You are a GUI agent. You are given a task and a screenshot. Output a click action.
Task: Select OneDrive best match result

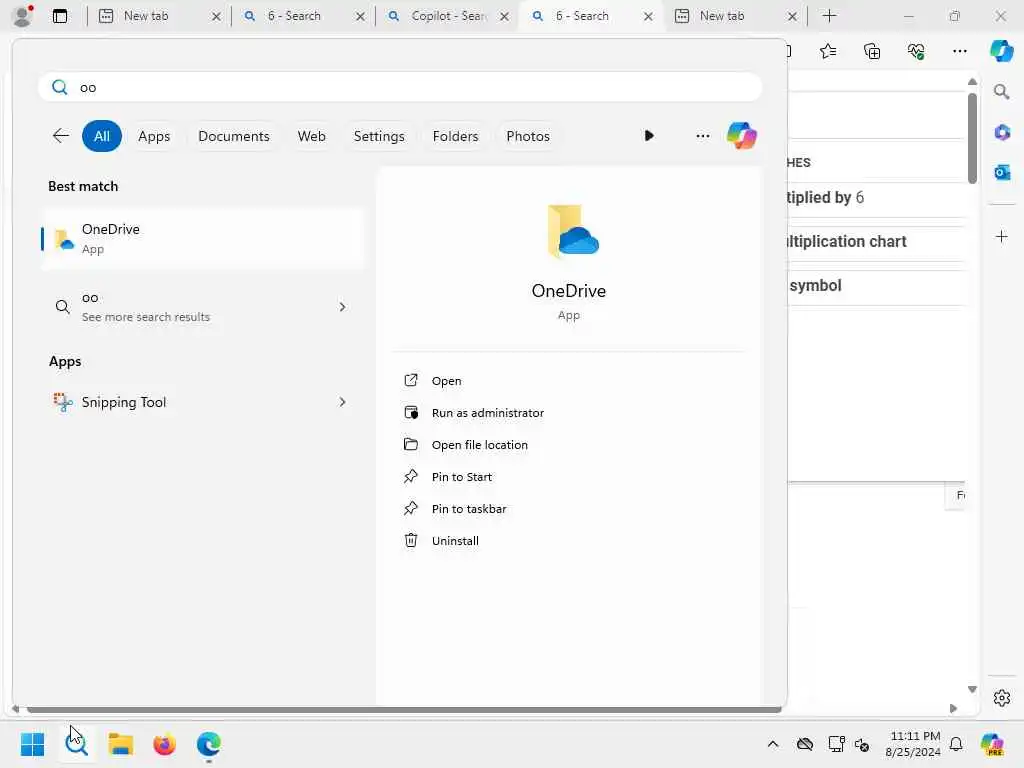point(202,238)
